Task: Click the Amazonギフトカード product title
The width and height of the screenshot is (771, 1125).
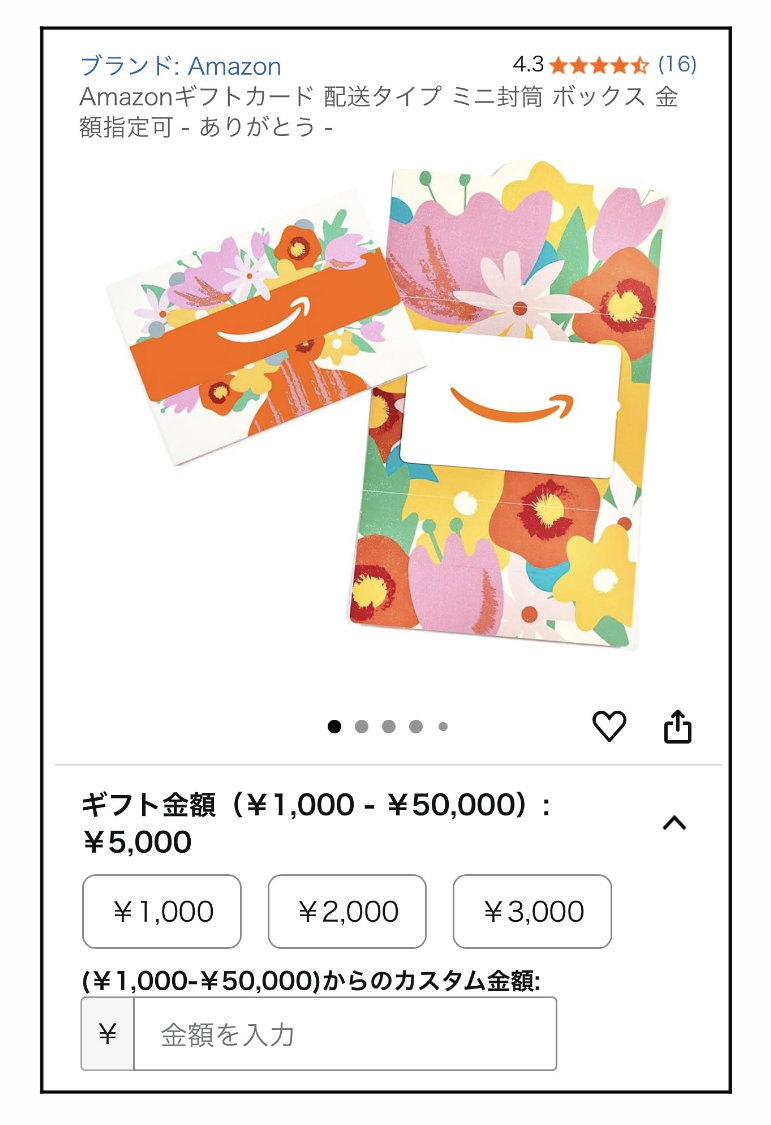Action: coord(378,111)
